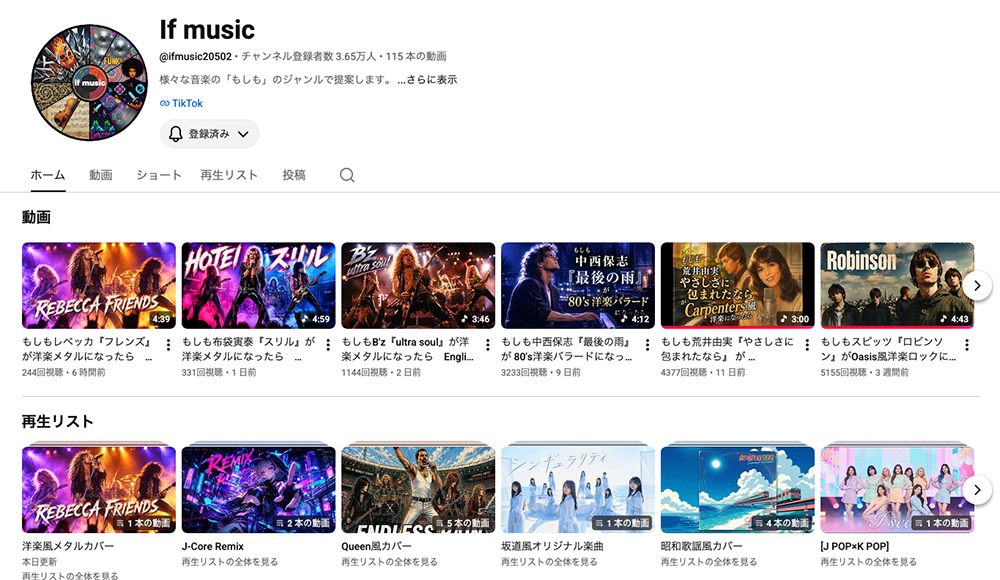Open the J-Core Remix playlist thumbnail
The image size is (1000, 580).
[258, 489]
